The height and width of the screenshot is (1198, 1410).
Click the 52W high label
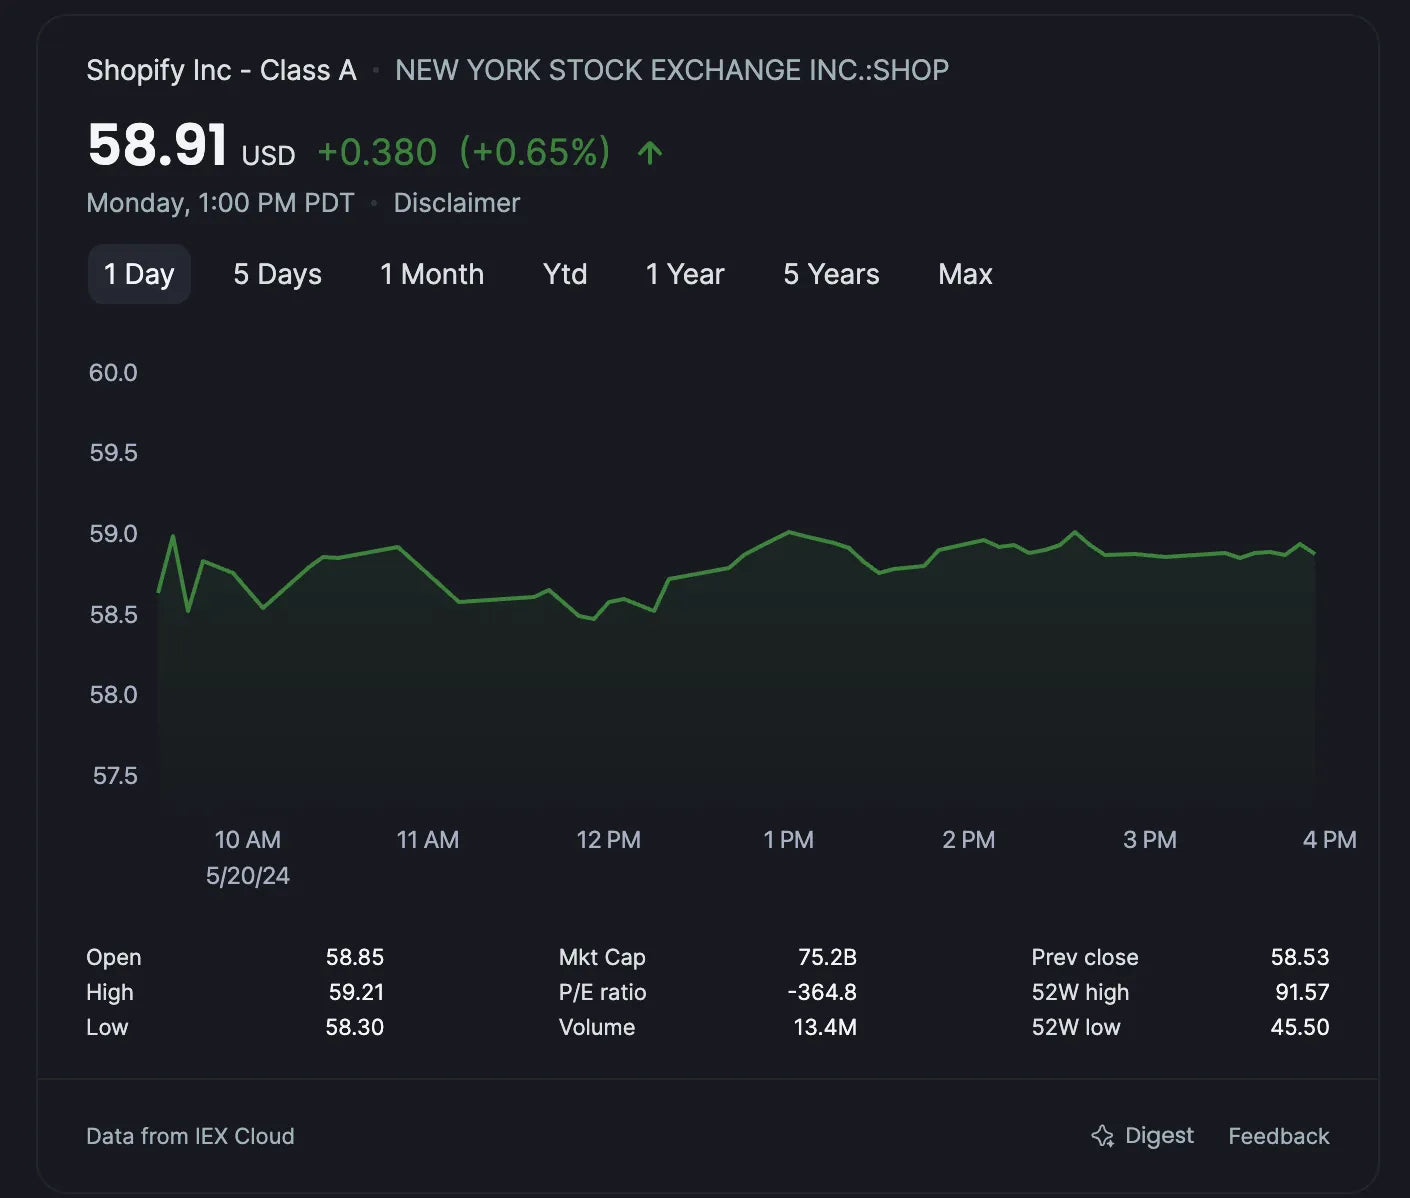click(1080, 992)
